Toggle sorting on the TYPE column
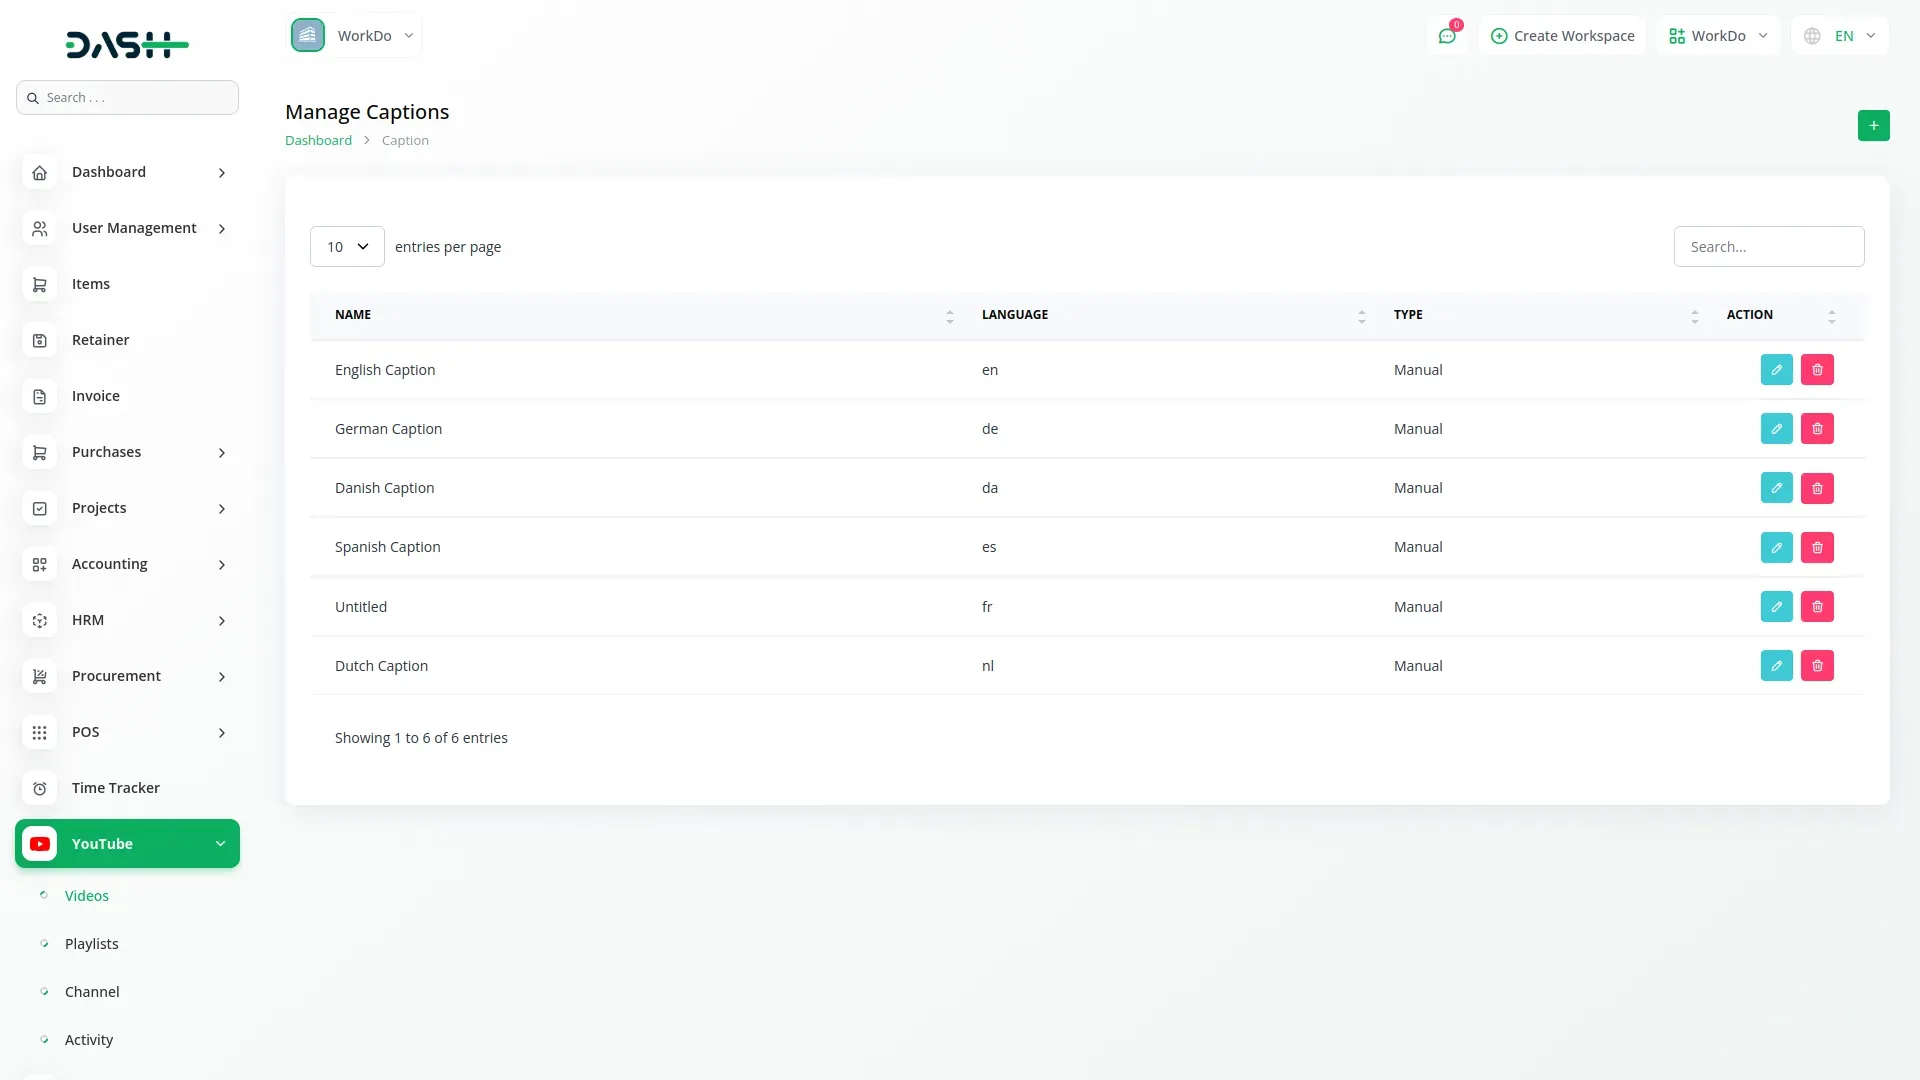1920x1080 pixels. coord(1694,316)
